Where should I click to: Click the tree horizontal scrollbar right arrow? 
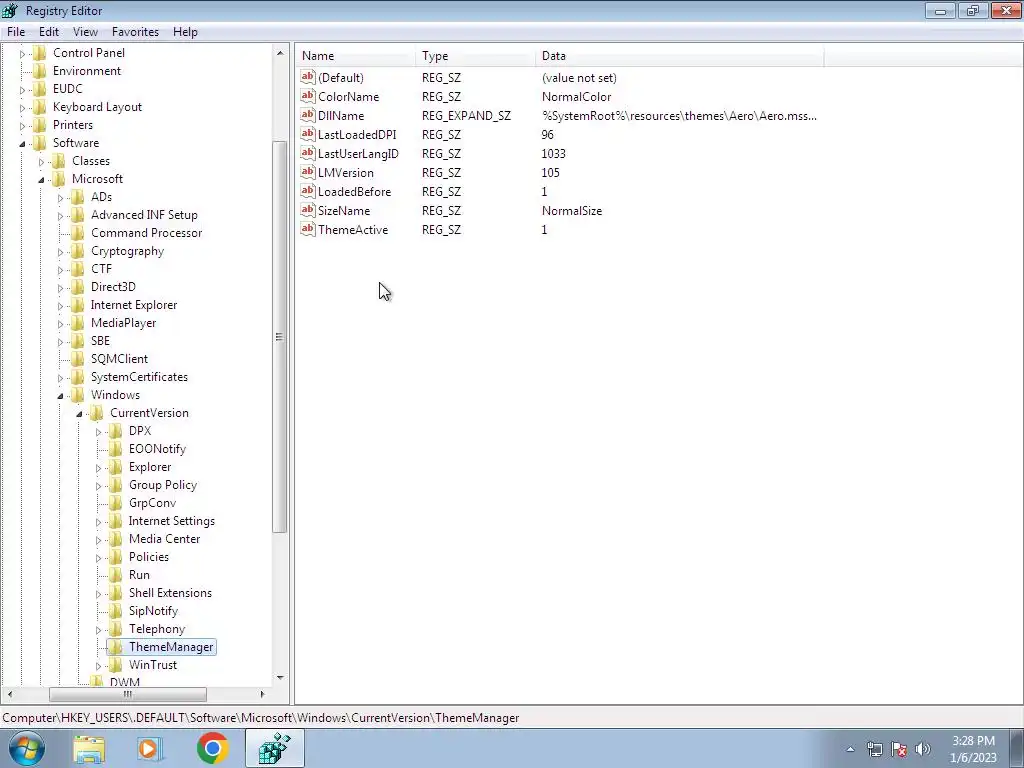click(262, 694)
